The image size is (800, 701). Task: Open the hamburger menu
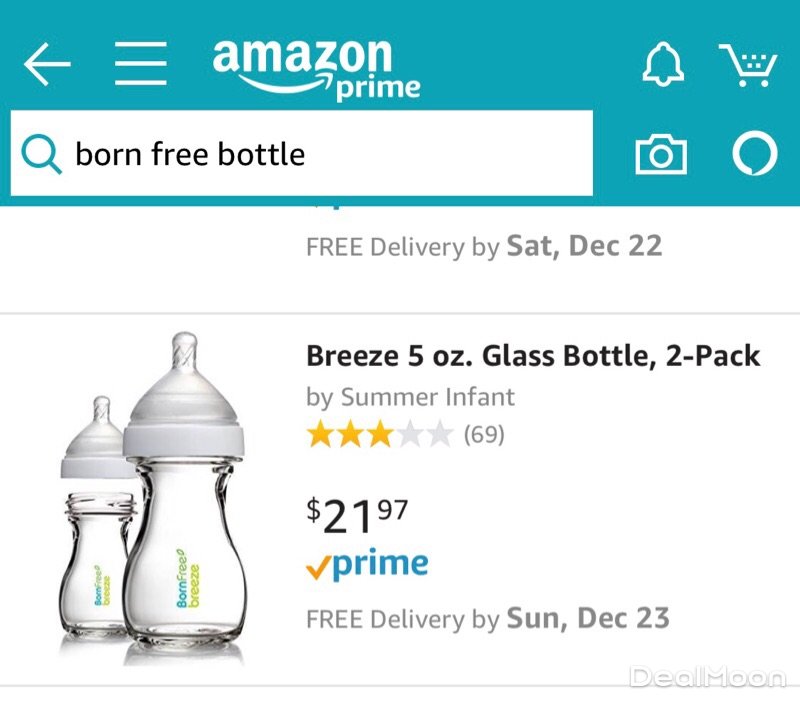click(x=140, y=66)
